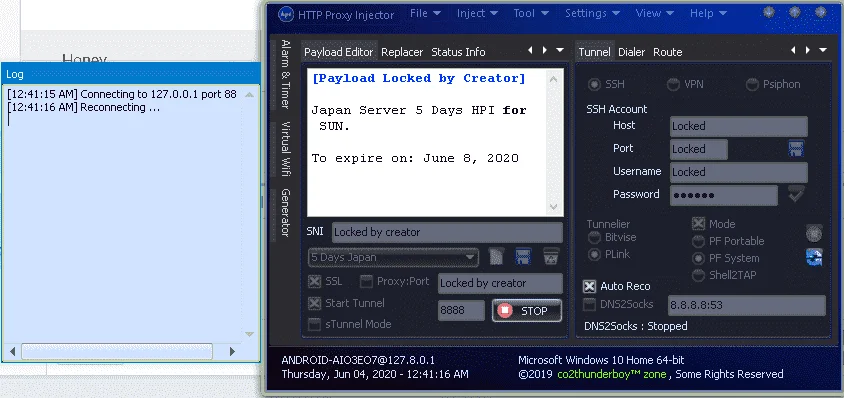Viewport: 844px width, 398px height.
Task: Show previous tab in Payload Editor panel
Action: pos(530,50)
